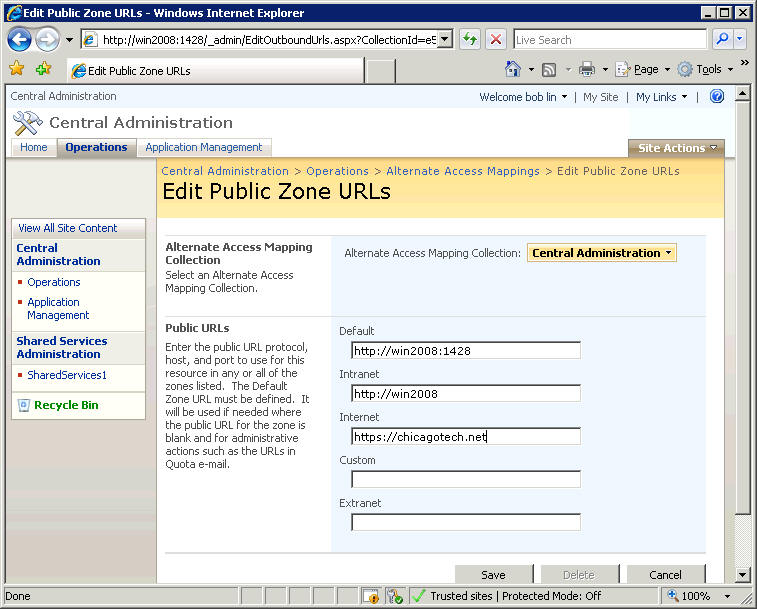Switch to the Home navigation tab
Image resolution: width=757 pixels, height=609 pixels.
click(x=33, y=147)
